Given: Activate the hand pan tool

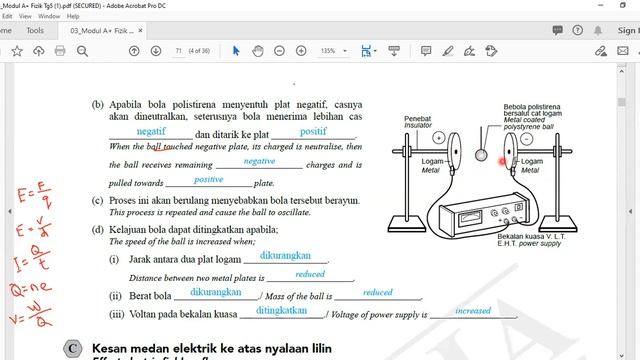Looking at the screenshot, I should point(258,51).
